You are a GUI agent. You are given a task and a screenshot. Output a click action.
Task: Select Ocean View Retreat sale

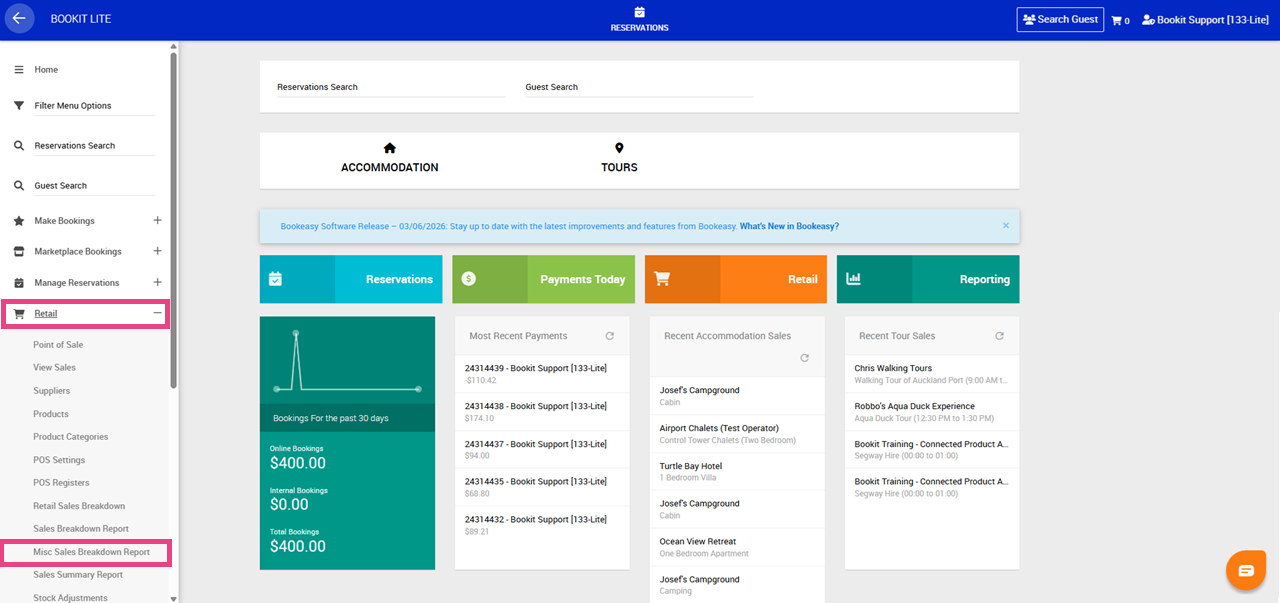pos(737,547)
